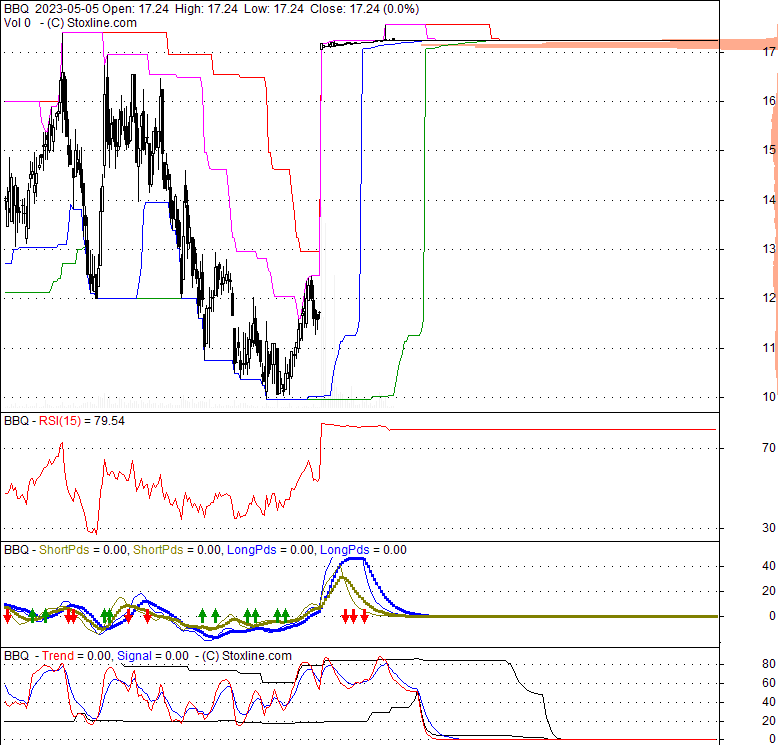
Task: Click the RSI value 79.54
Action: (x=109, y=421)
